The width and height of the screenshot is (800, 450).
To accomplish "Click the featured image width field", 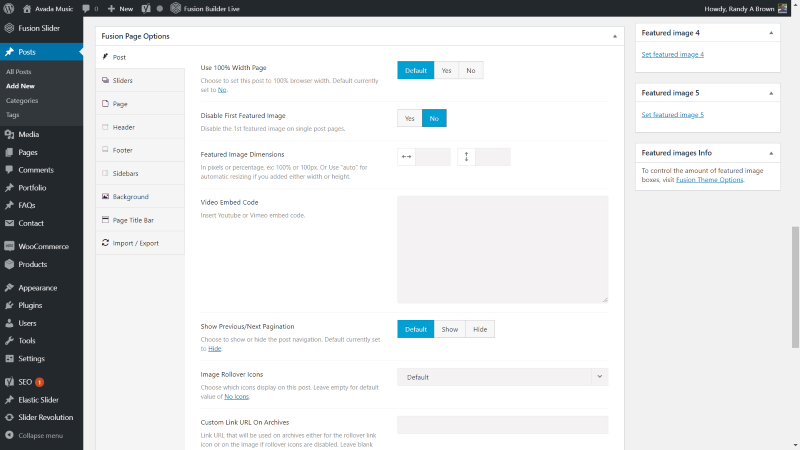I will point(433,157).
